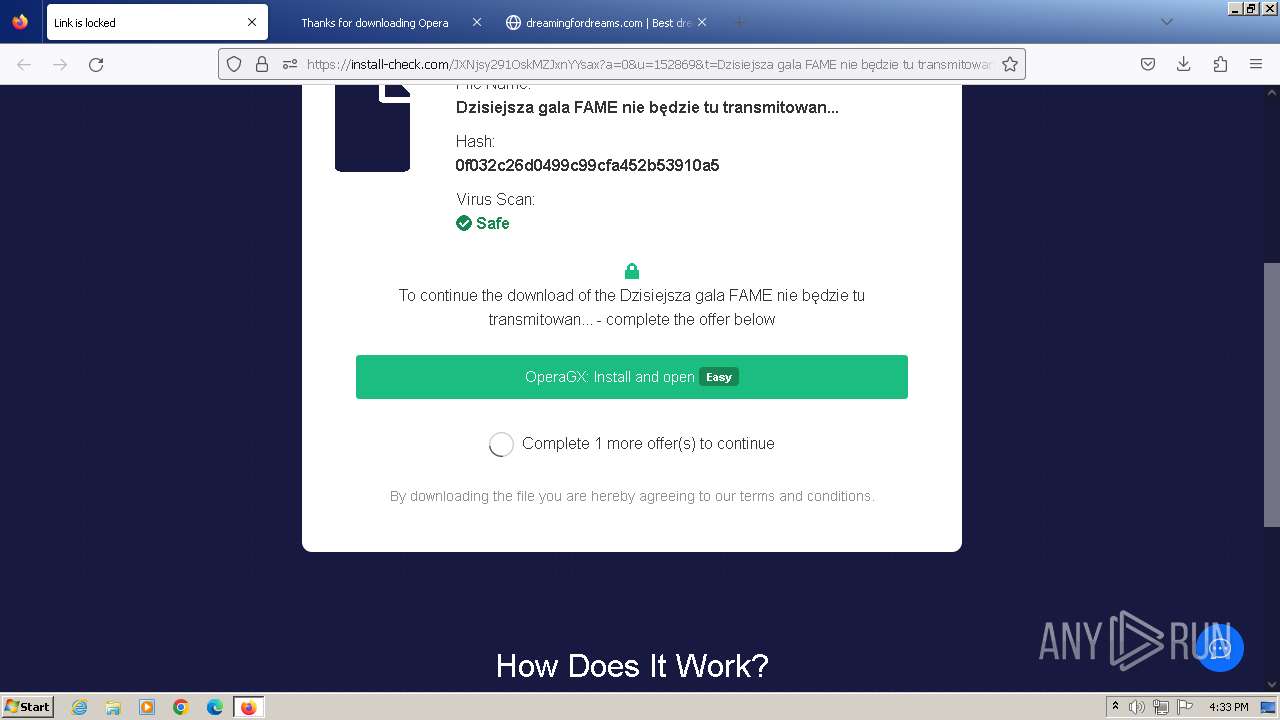This screenshot has height=720, width=1280.
Task: Open the Extensions puzzle icon
Action: coord(1220,64)
